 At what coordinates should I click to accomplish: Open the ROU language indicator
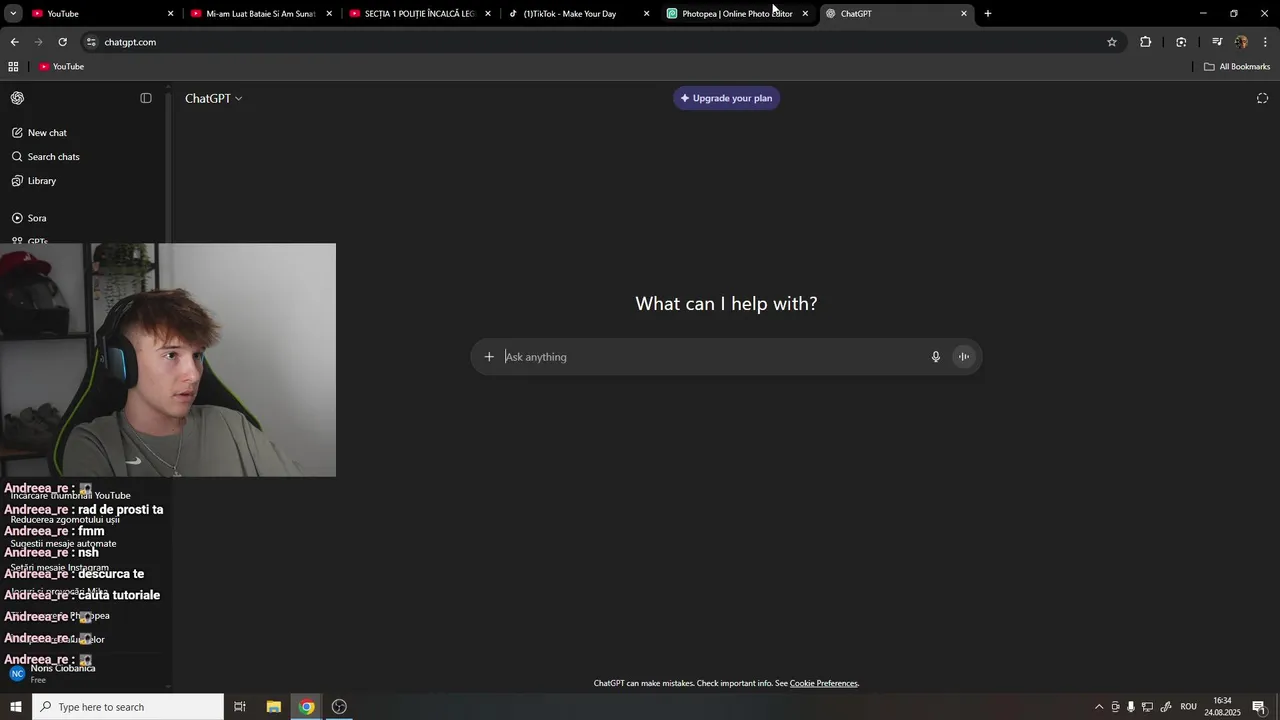[x=1189, y=707]
